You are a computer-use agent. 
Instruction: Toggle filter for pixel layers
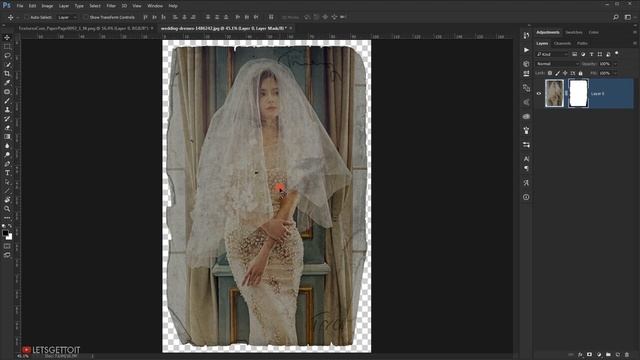(574, 54)
